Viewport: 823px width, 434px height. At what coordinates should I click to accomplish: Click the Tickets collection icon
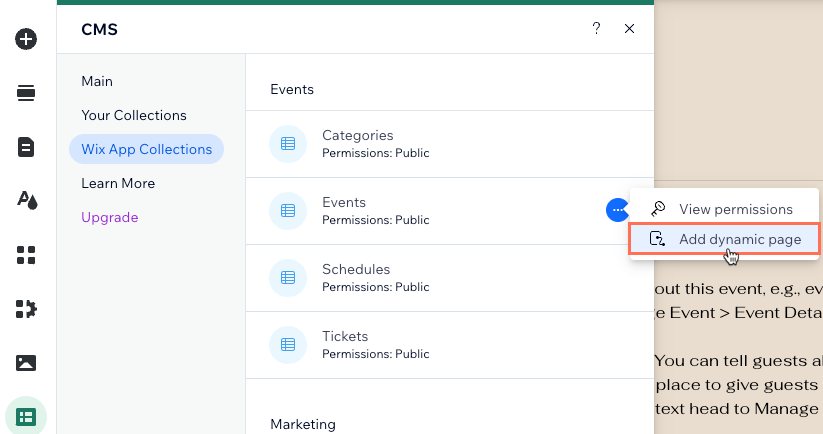(288, 345)
